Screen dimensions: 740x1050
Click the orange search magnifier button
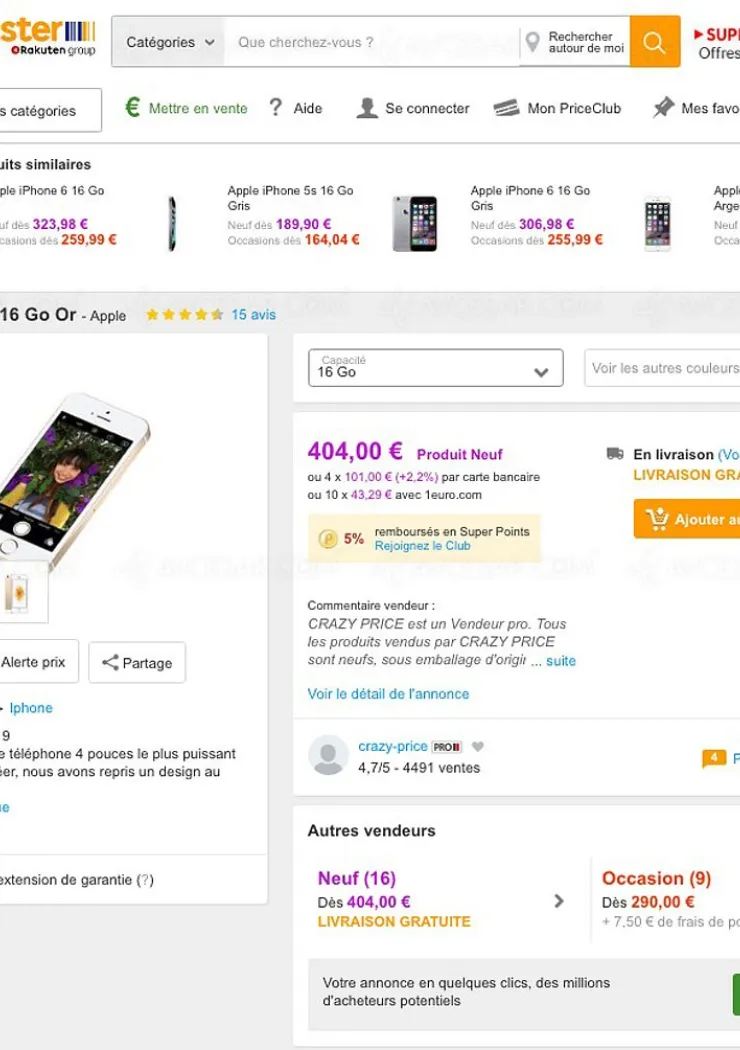click(x=655, y=42)
